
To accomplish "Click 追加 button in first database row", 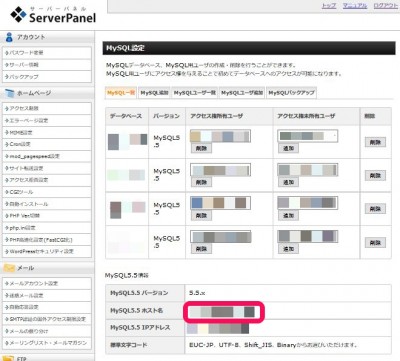I will pos(288,149).
